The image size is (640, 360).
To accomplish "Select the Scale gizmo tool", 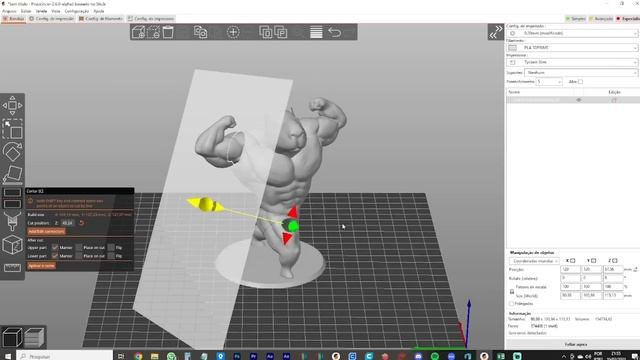I will click(x=12, y=129).
